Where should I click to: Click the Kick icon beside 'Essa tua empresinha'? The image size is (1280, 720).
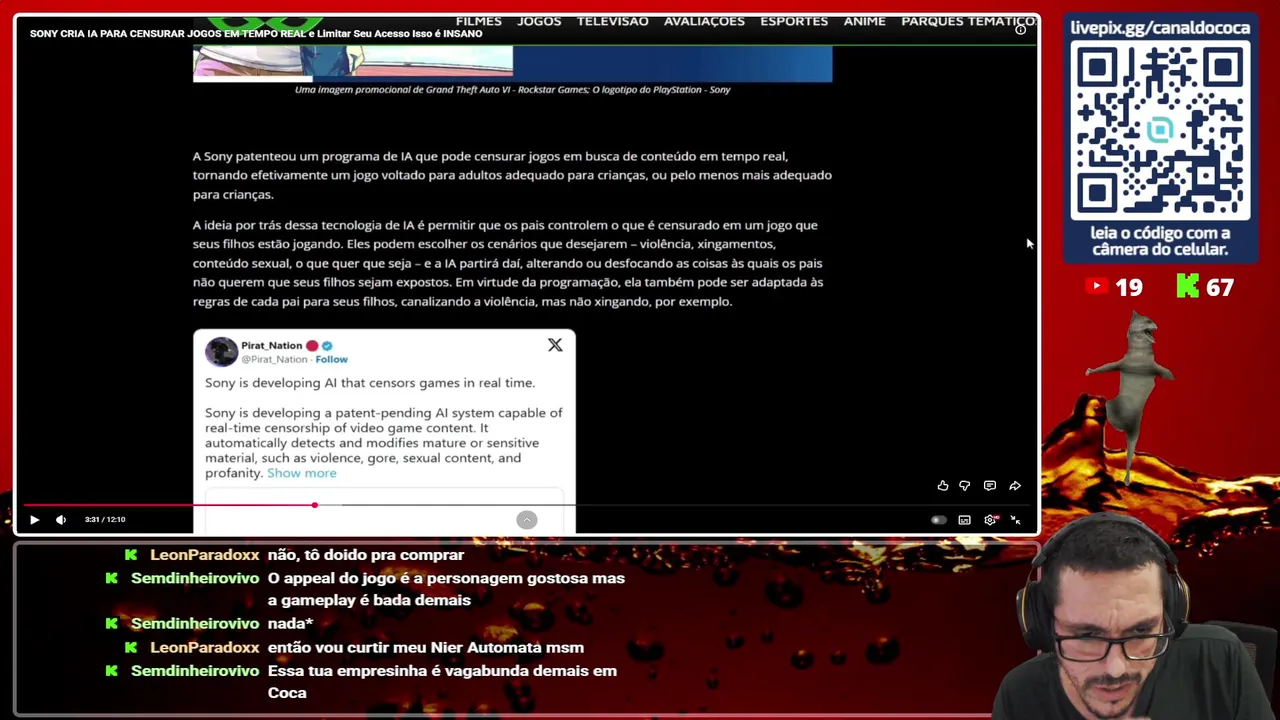coord(111,671)
